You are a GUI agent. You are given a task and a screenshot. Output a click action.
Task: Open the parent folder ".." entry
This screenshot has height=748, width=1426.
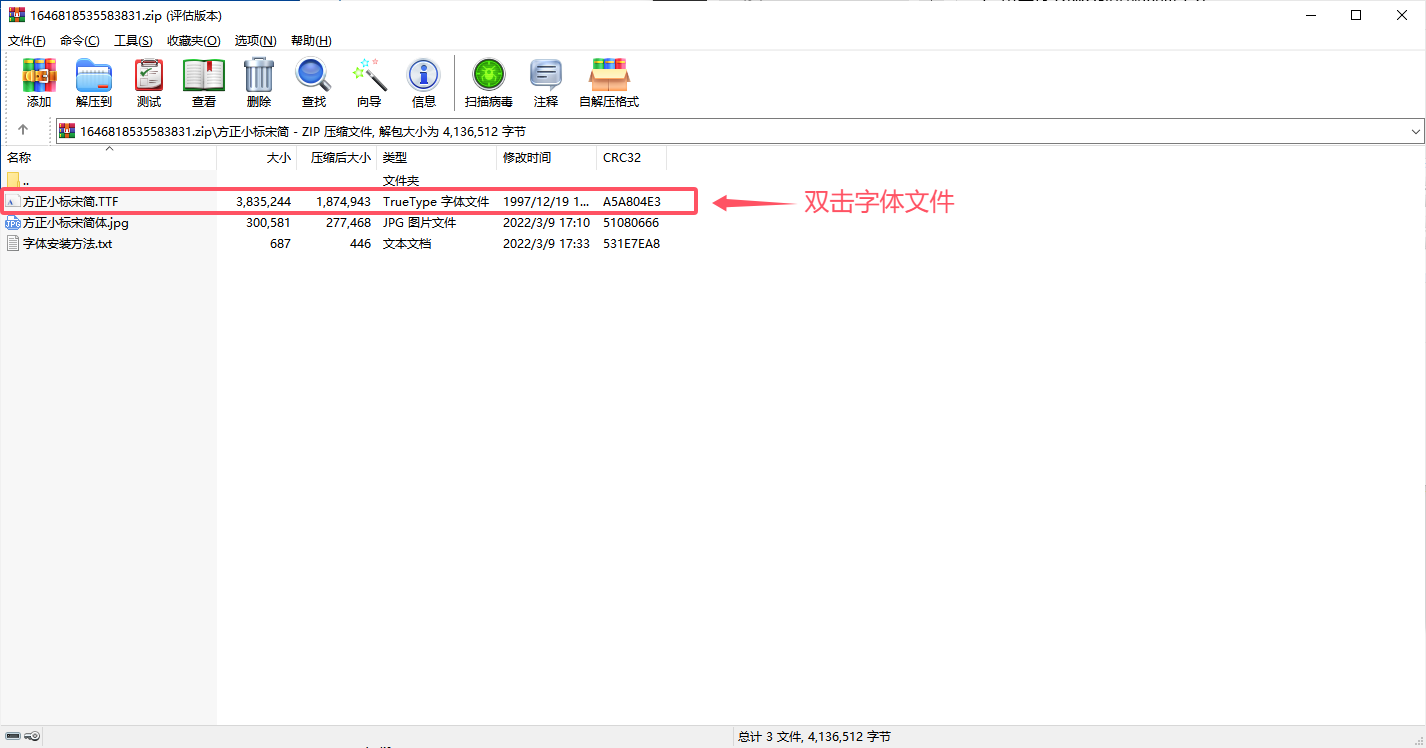point(25,181)
